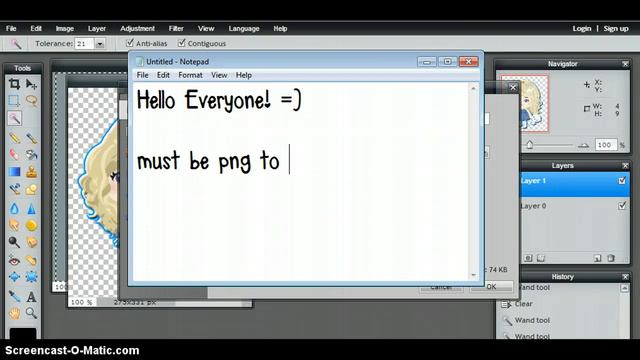This screenshot has width=640, height=360.
Task: Click History panel scroll up arrow
Action: click(624, 288)
